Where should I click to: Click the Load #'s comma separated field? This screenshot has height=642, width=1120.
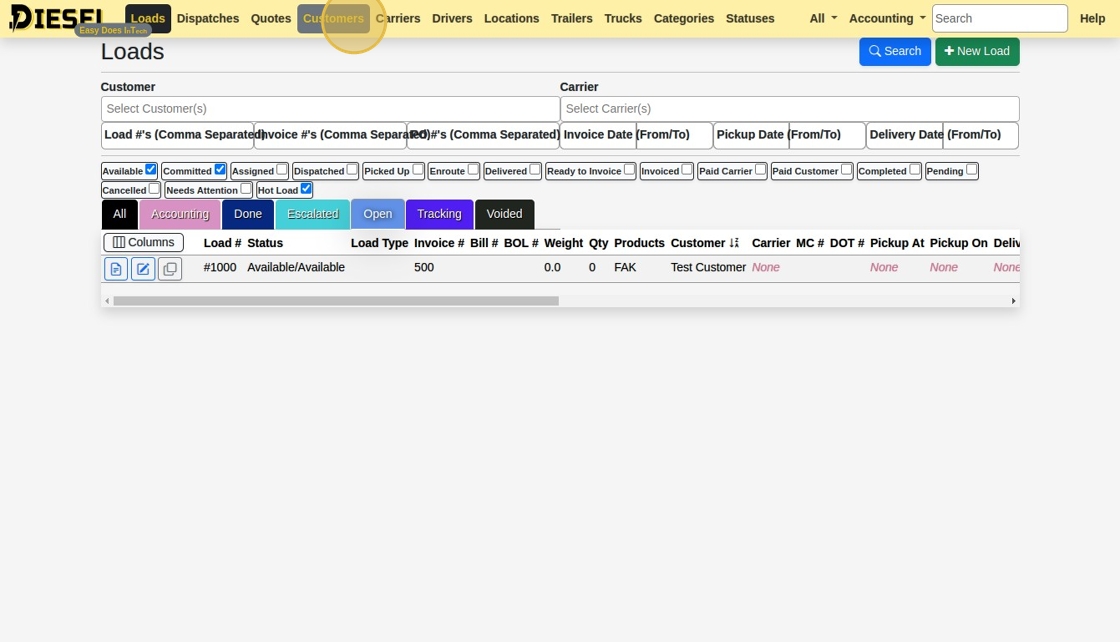pyautogui.click(x=177, y=135)
